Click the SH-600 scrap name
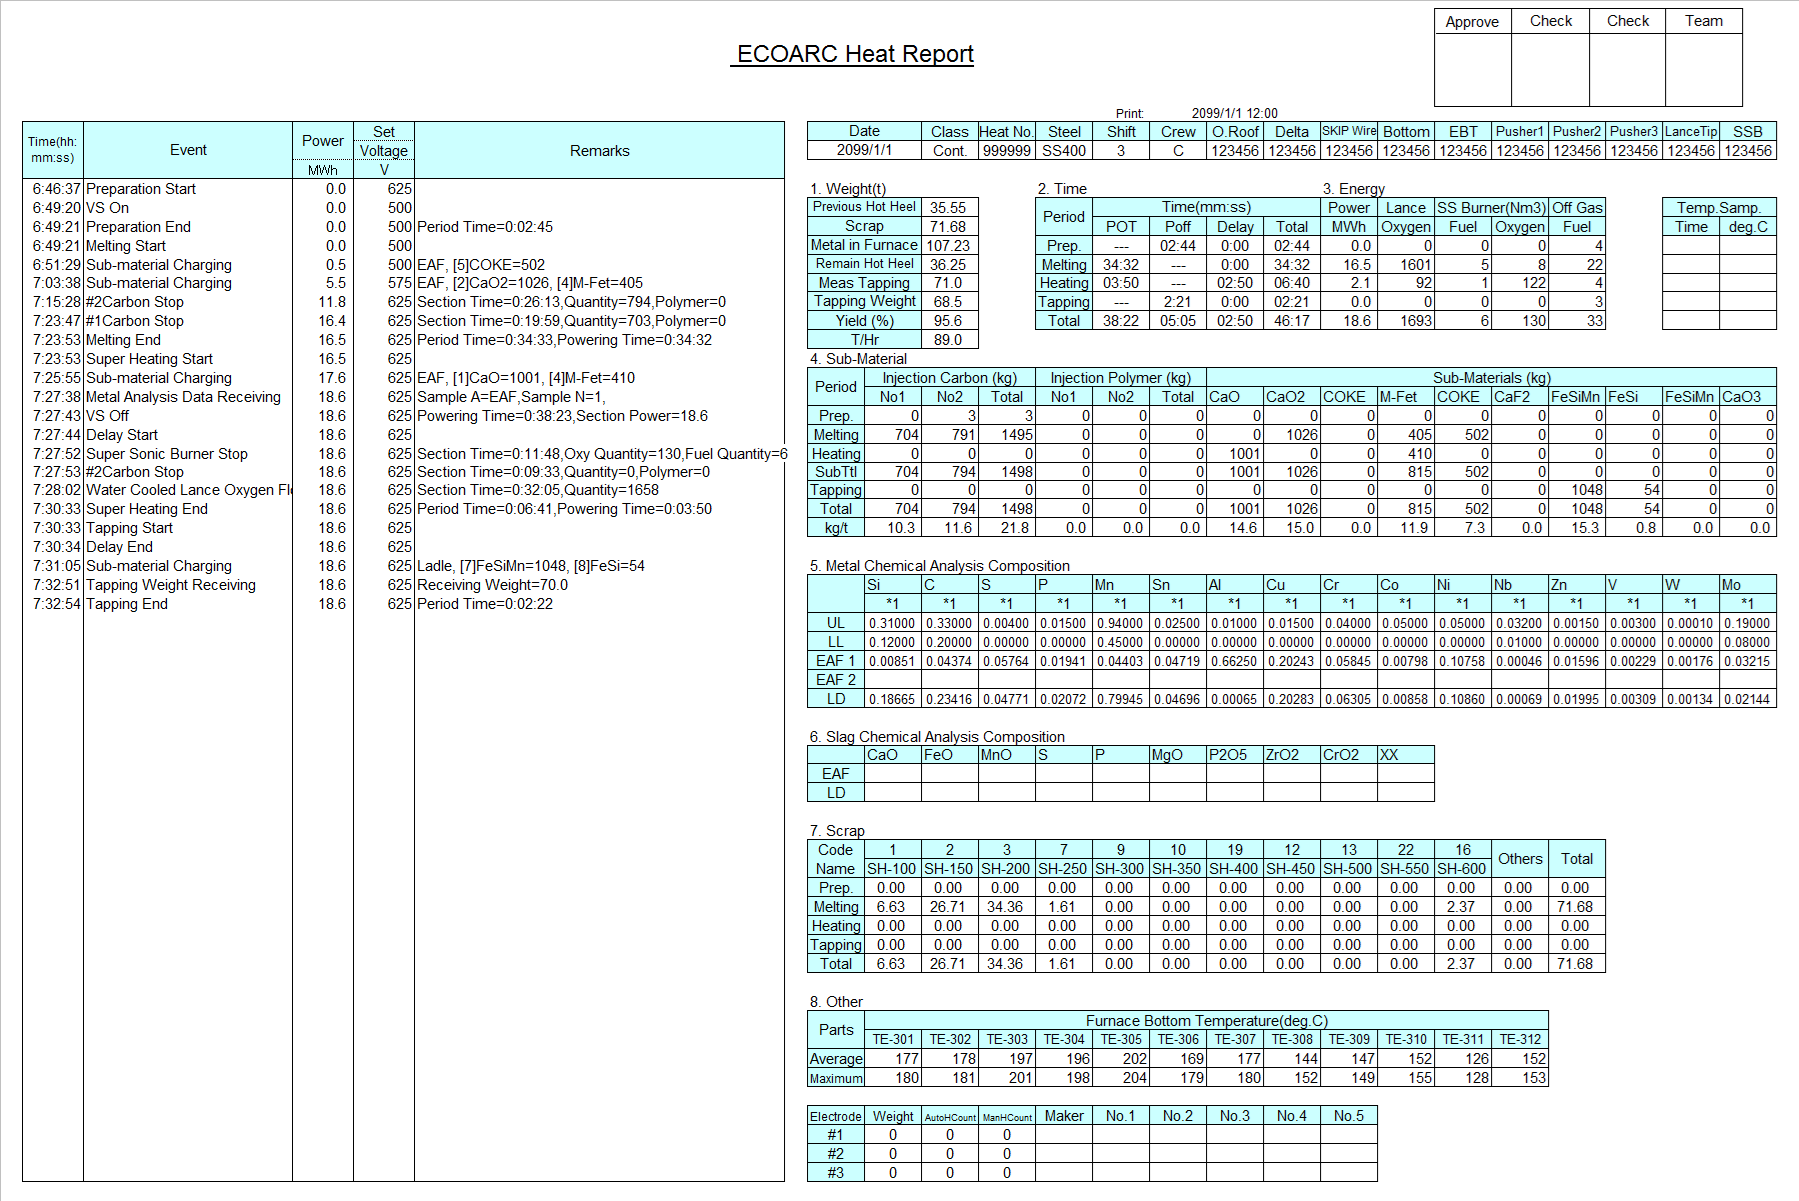The image size is (1799, 1201). click(1462, 869)
